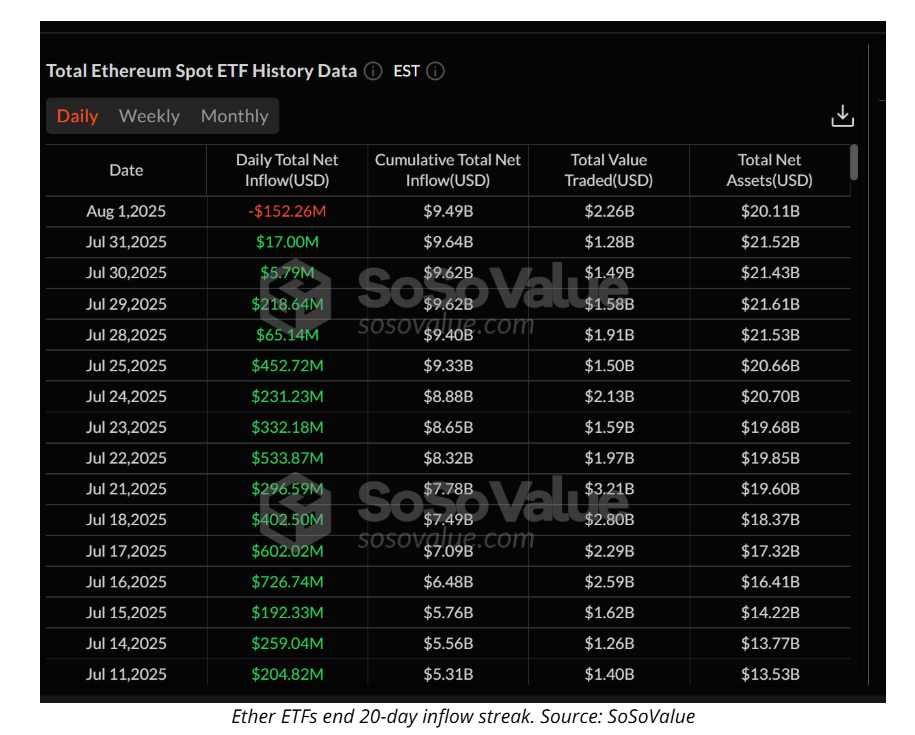Click the Total Ethereum Spot ETF title
Screen dimensions: 915x735
pos(201,71)
